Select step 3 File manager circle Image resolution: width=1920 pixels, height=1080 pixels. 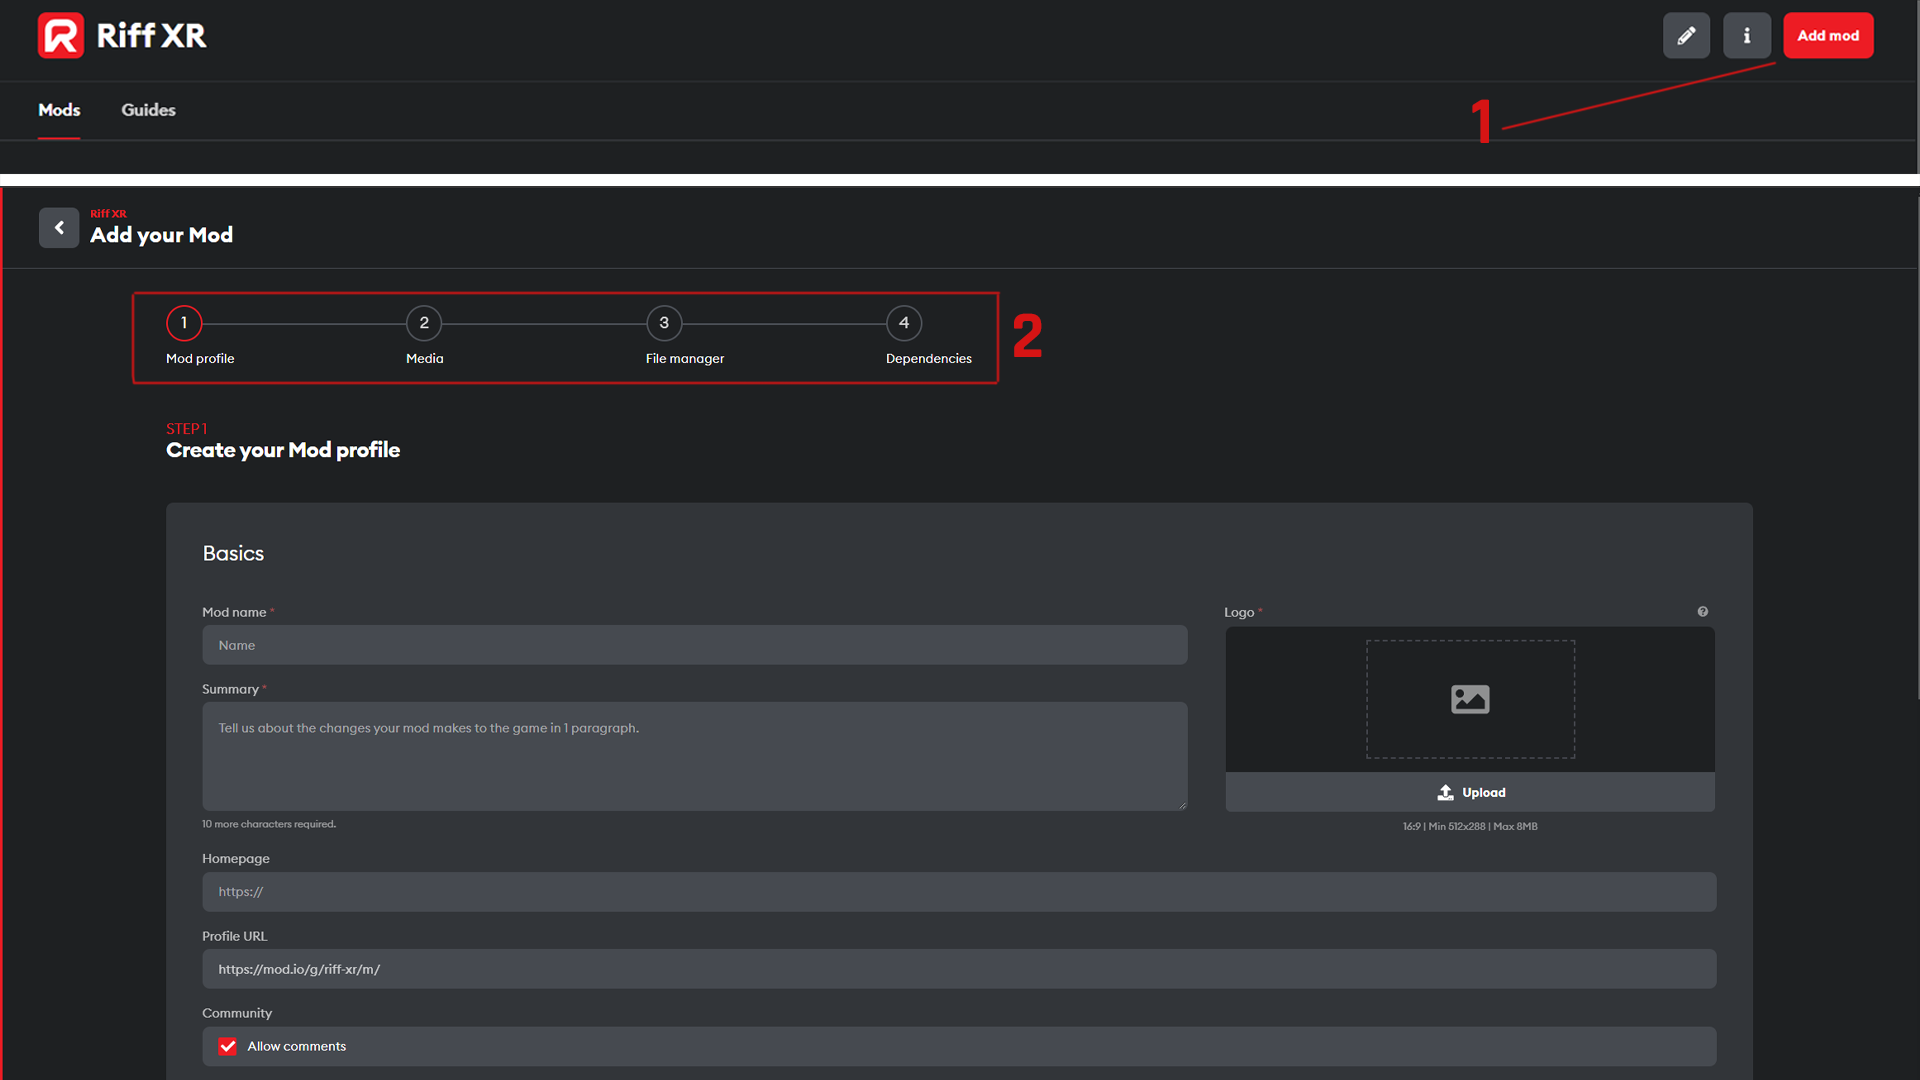pos(664,323)
